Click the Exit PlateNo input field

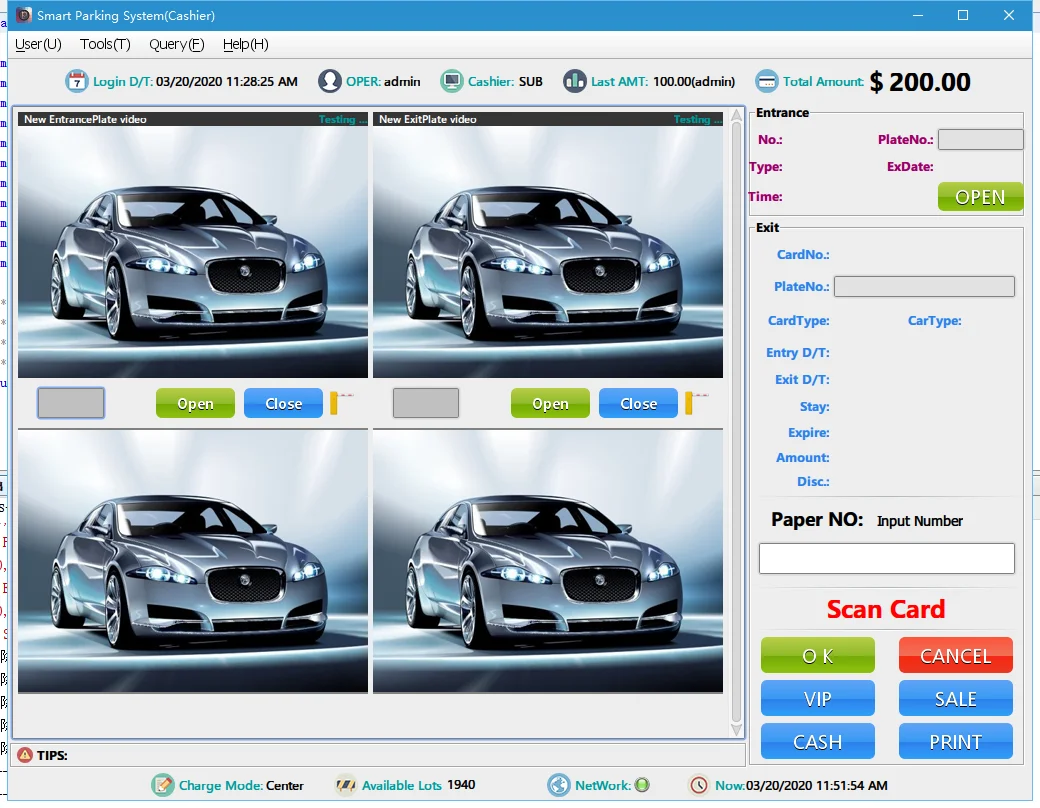(924, 287)
